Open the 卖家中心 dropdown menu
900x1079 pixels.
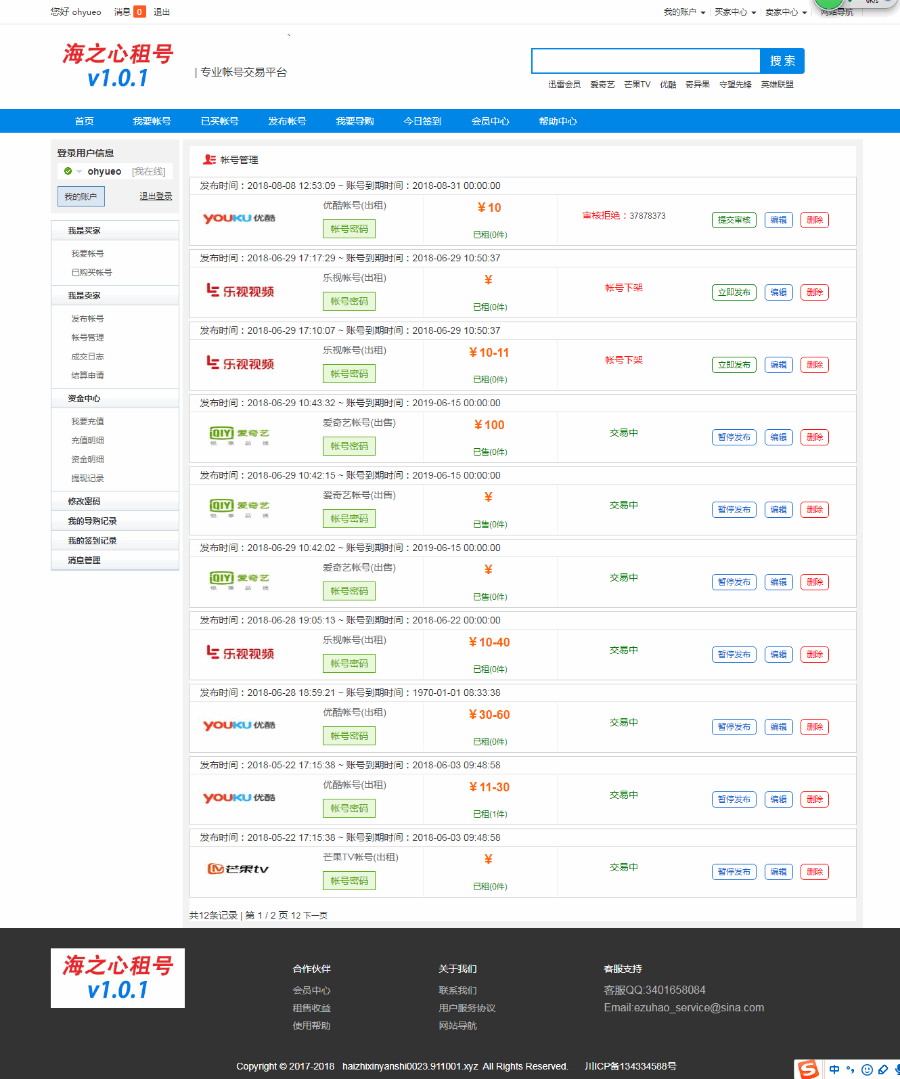(786, 12)
